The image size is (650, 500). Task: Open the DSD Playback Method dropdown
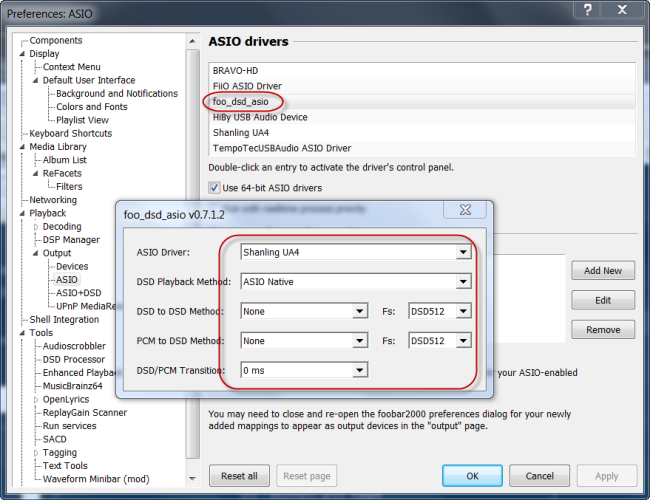[x=463, y=282]
